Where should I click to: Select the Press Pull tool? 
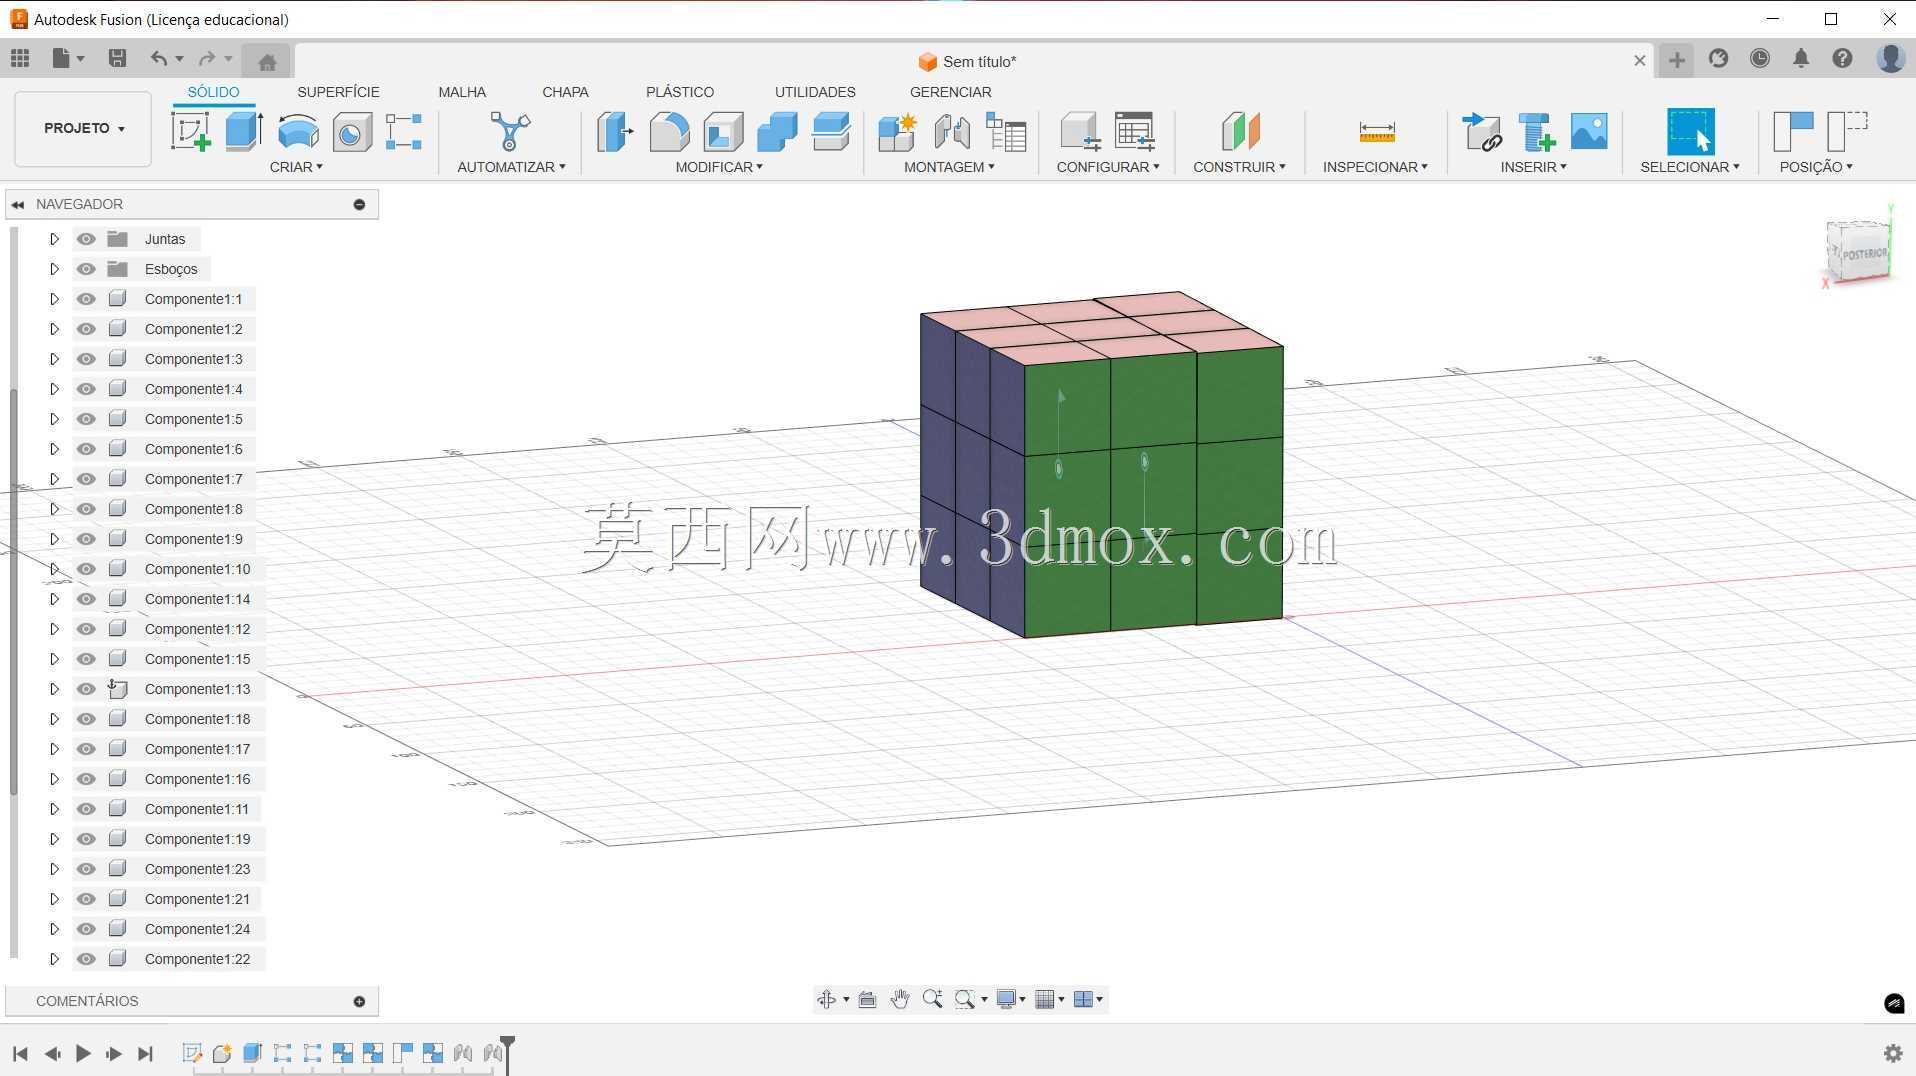tap(615, 131)
